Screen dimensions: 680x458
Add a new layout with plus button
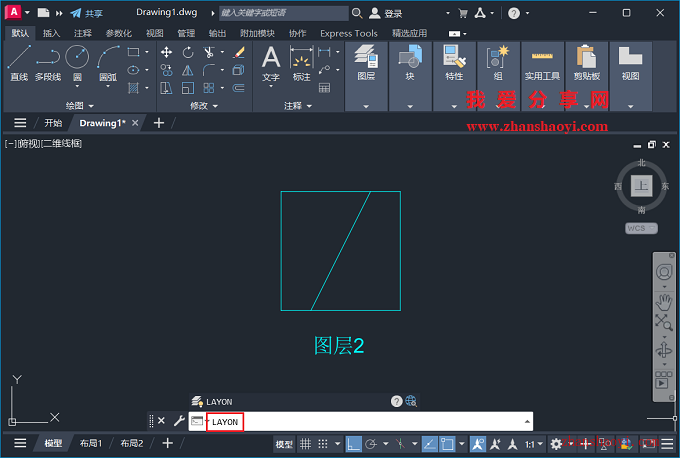pos(167,443)
